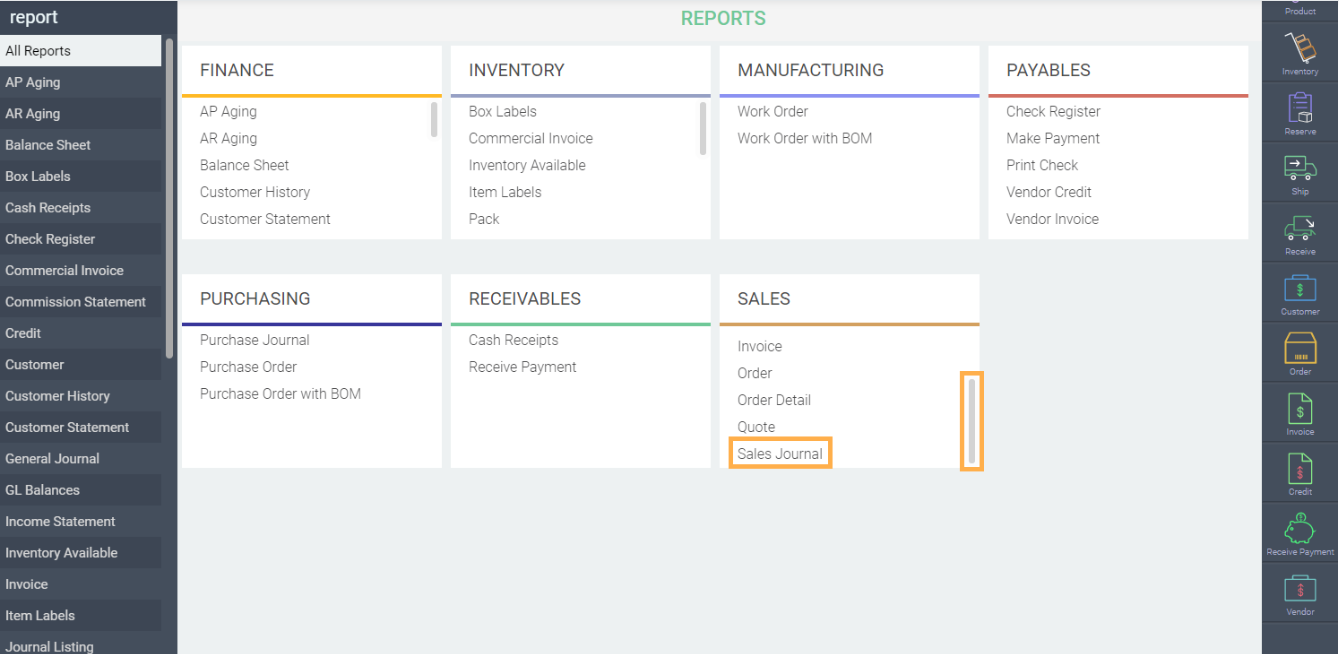This screenshot has width=1339, height=655.
Task: Click the Check Register link under Payables
Action: tap(1053, 112)
